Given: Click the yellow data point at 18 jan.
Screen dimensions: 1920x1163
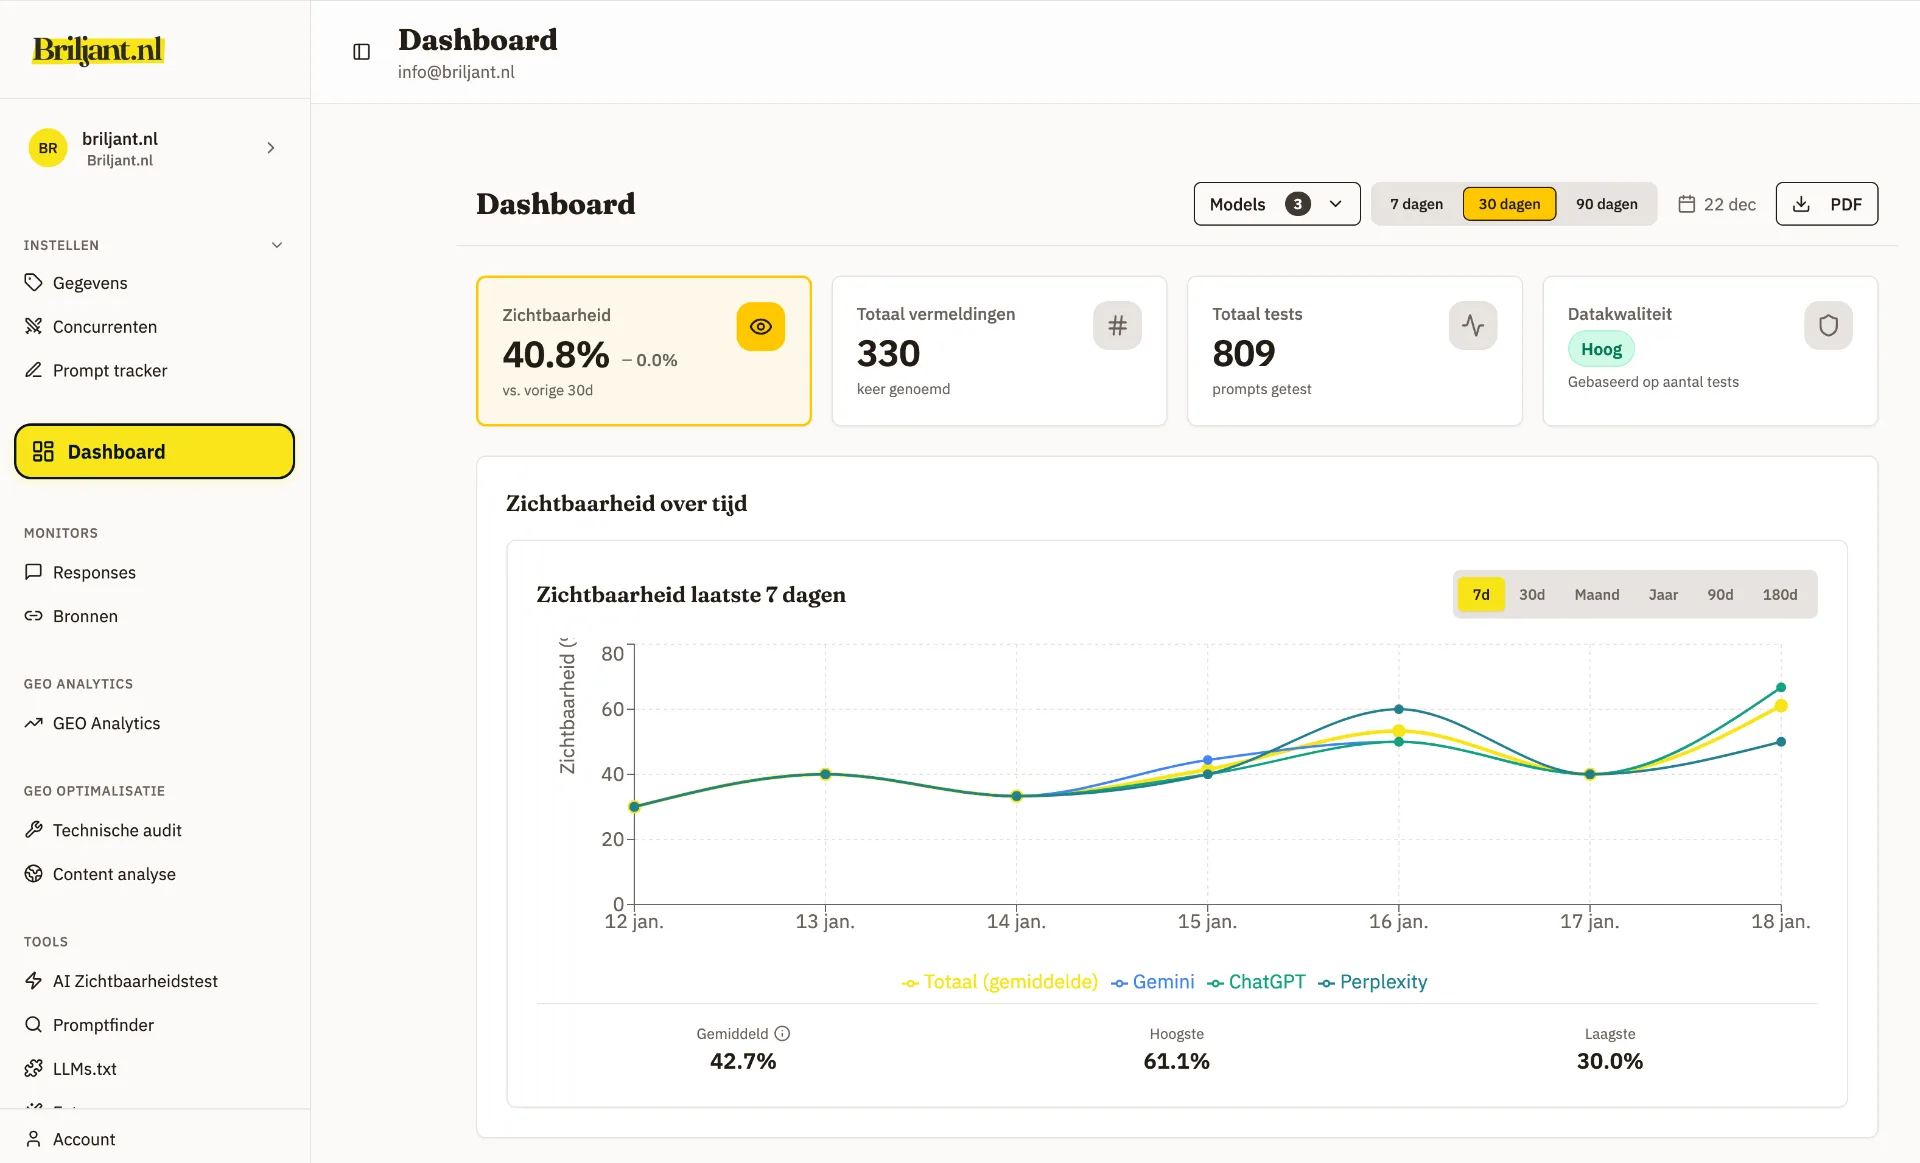Looking at the screenshot, I should (1780, 706).
